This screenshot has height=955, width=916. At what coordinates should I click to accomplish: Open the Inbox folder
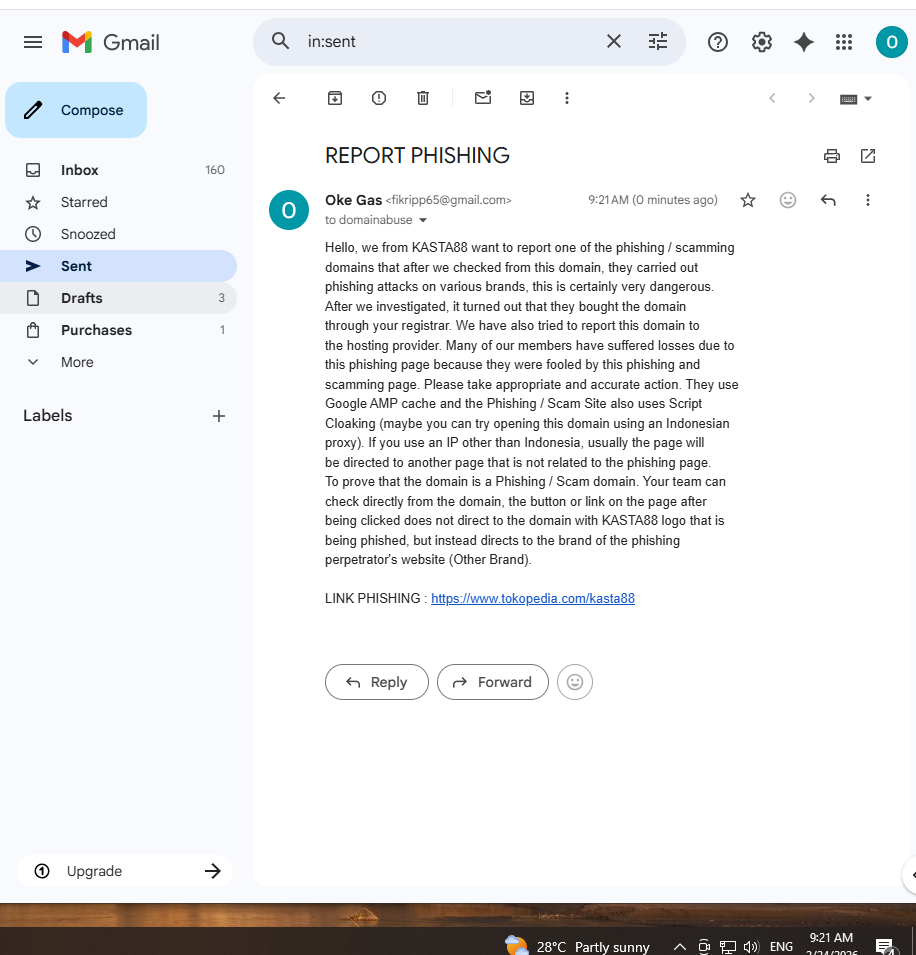[x=119, y=170]
